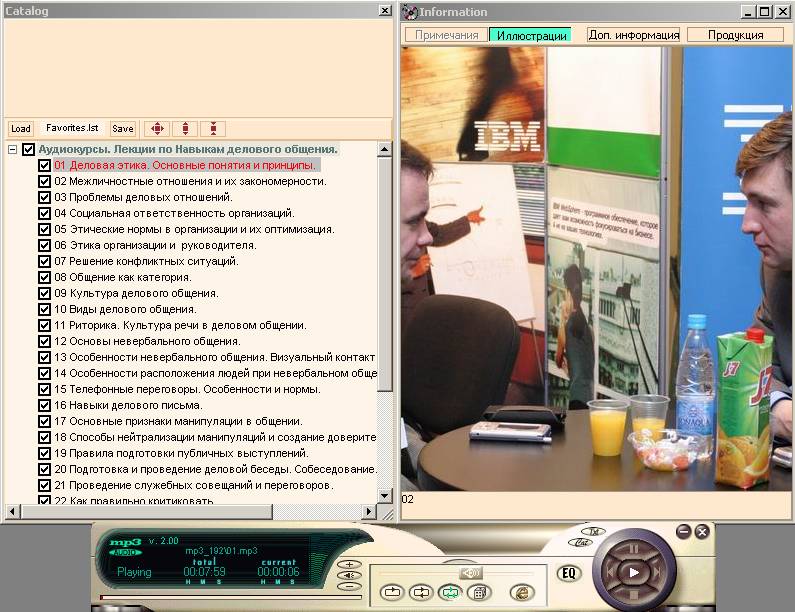Click the playback progress bar on player
The image size is (795, 612).
point(231,597)
